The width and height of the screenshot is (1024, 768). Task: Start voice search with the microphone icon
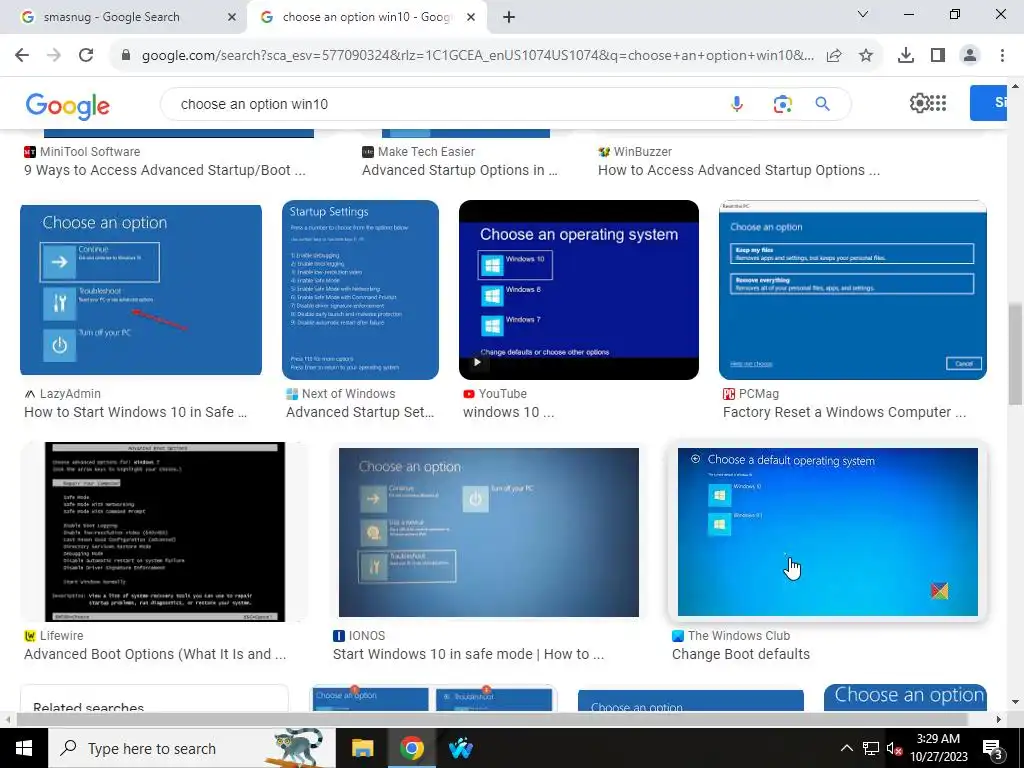click(x=737, y=104)
